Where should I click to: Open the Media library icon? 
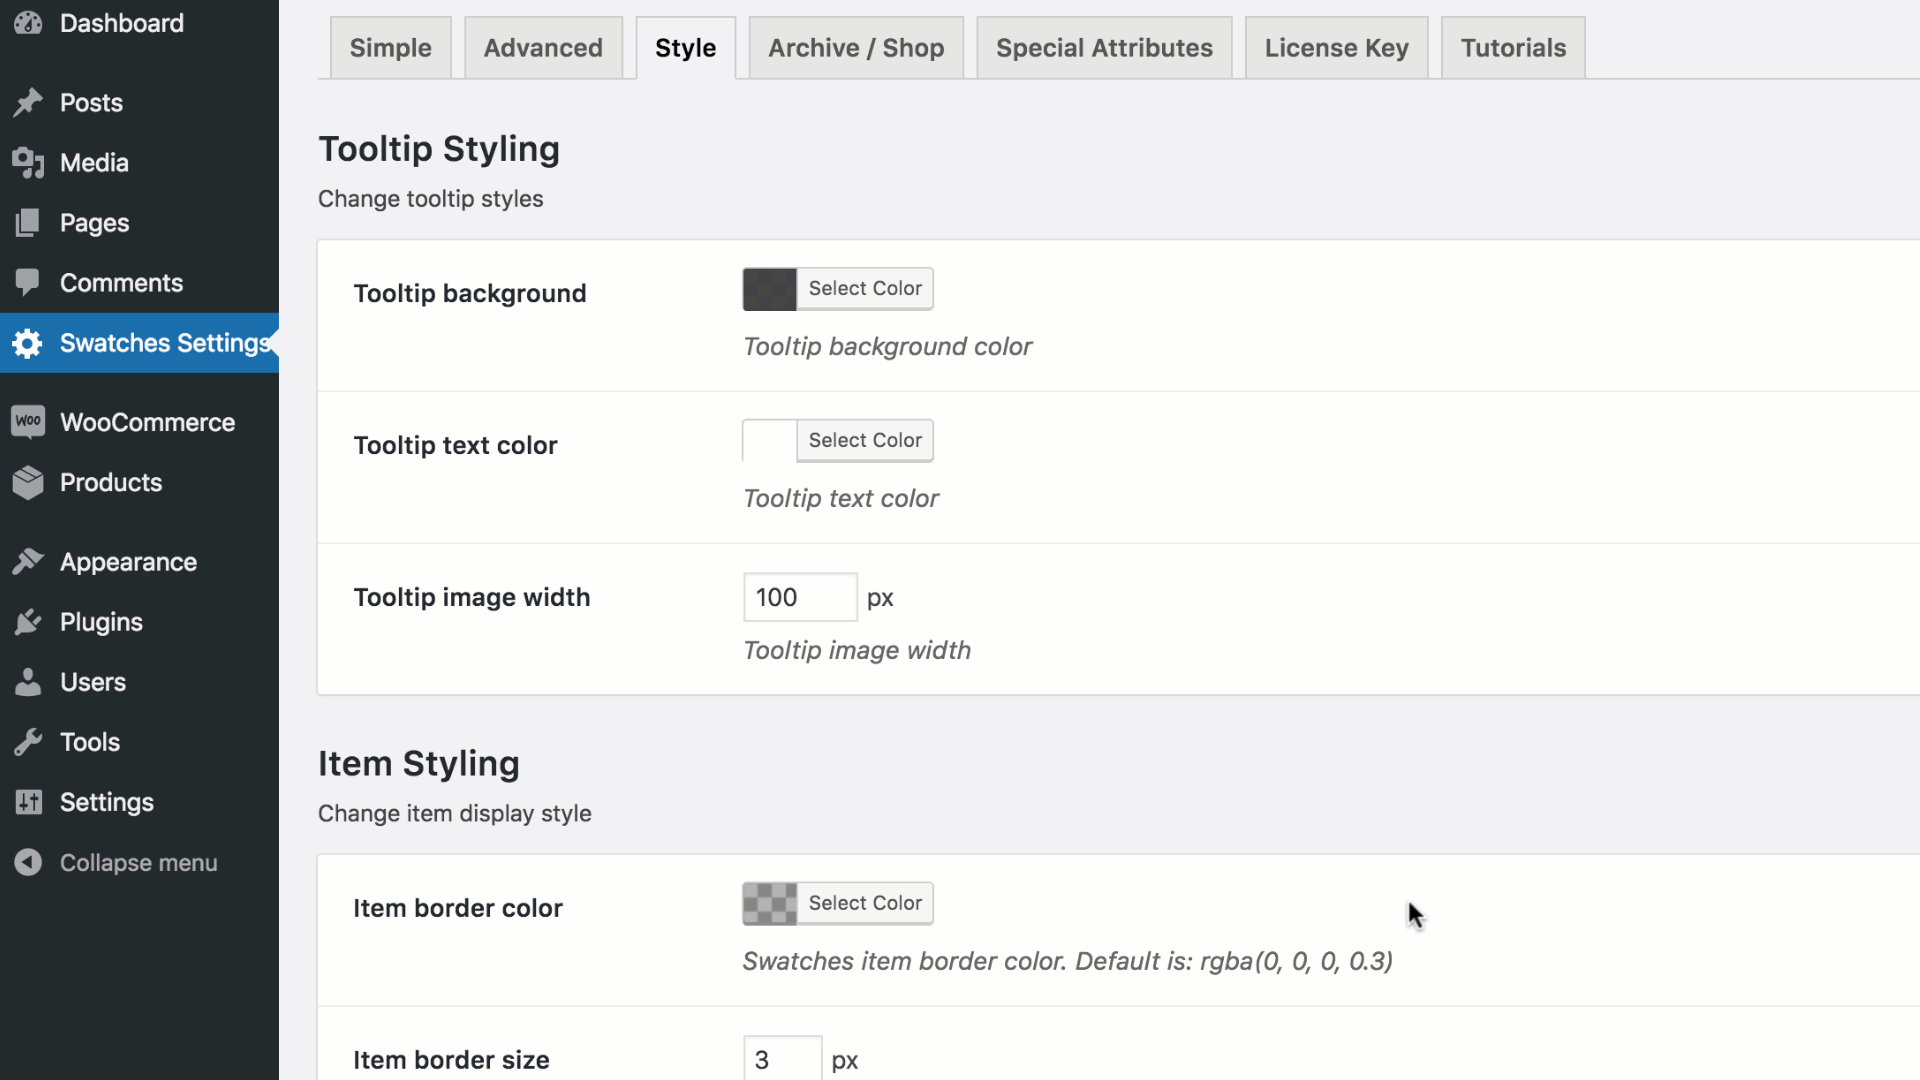click(28, 162)
